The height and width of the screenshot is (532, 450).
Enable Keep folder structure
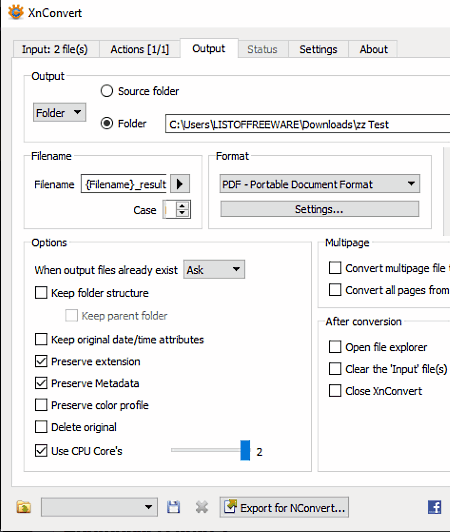click(41, 292)
